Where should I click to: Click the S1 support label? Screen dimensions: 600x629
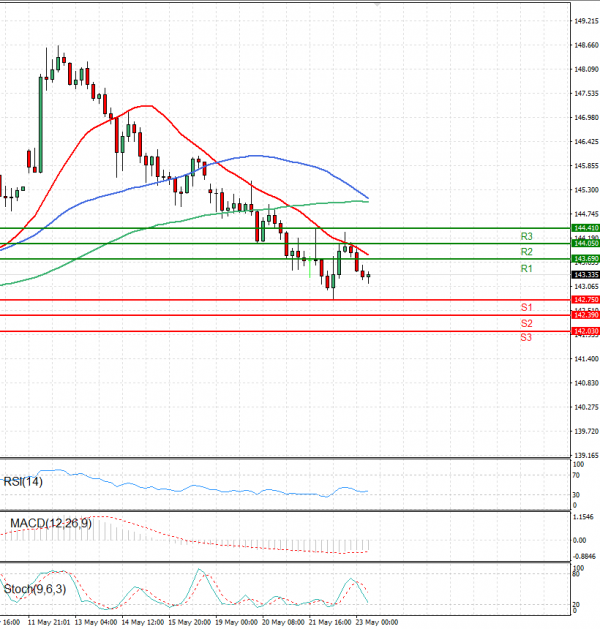[x=526, y=307]
